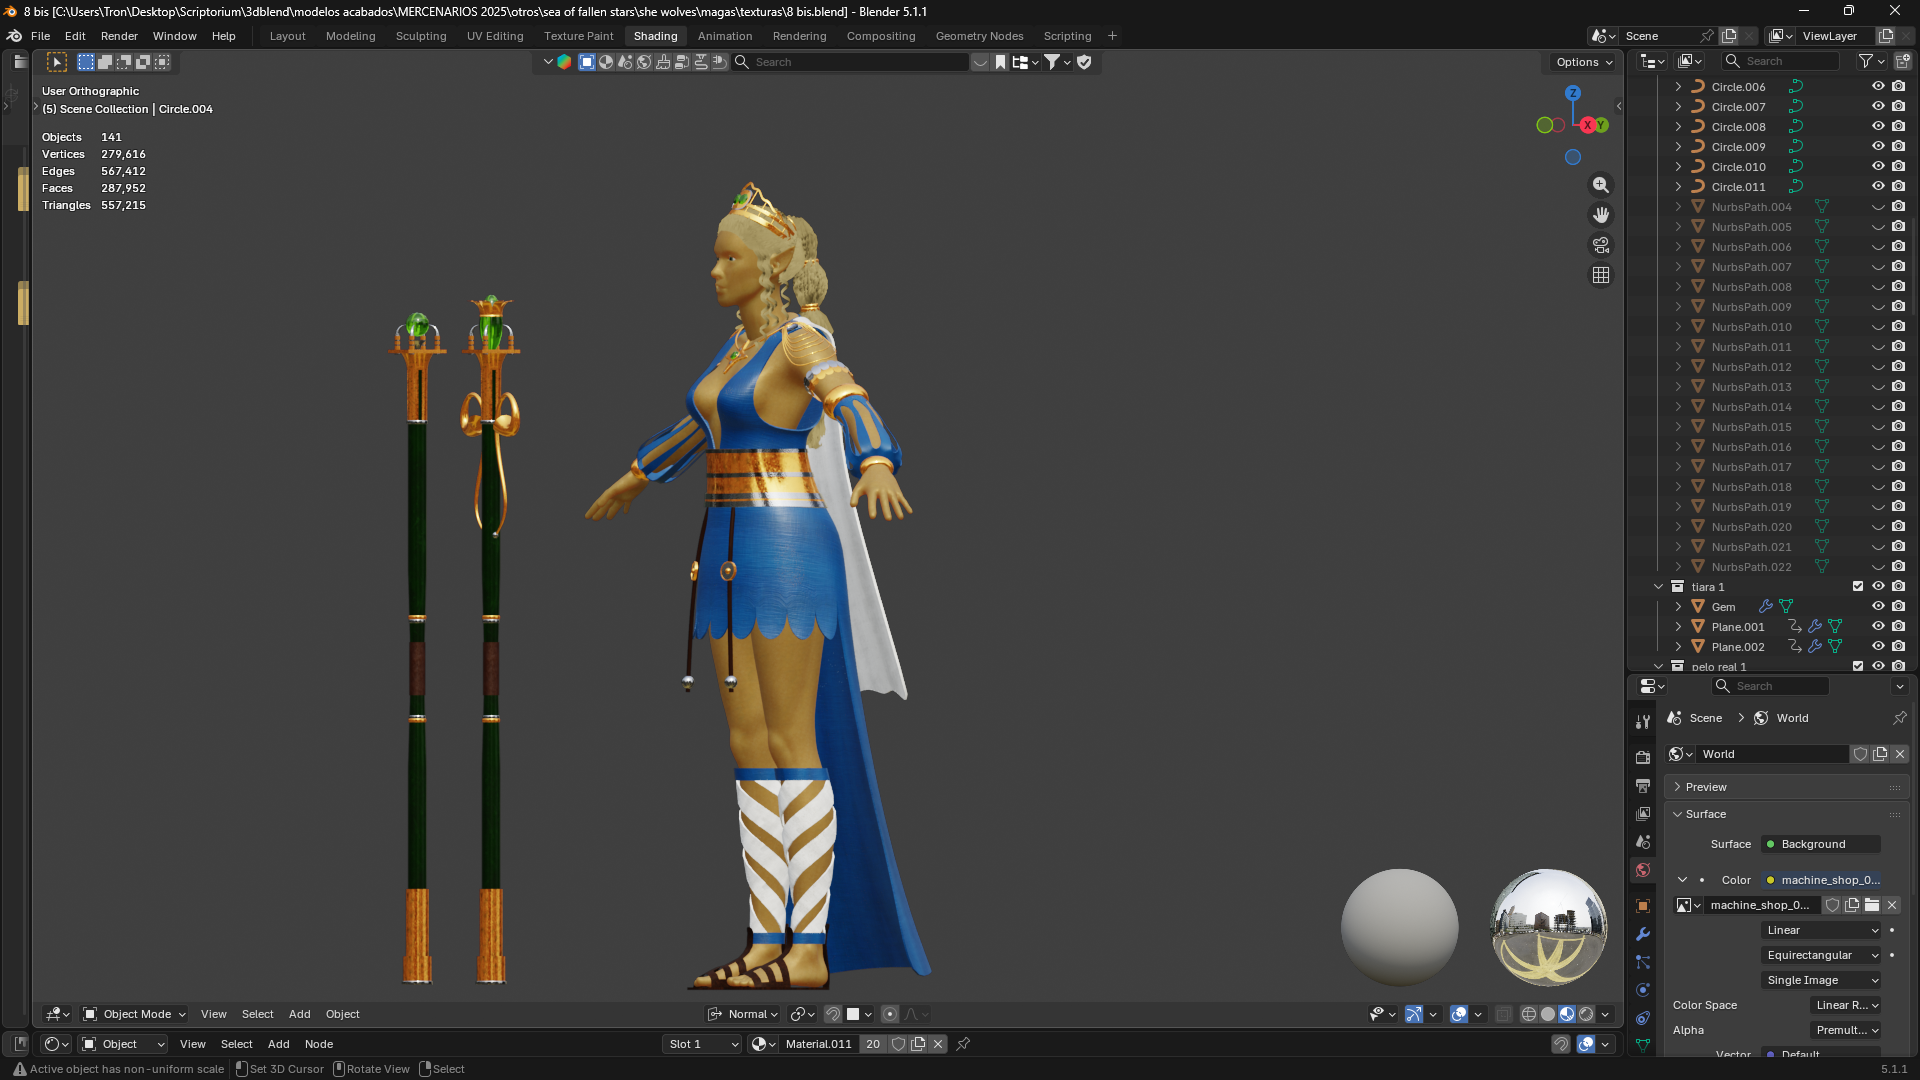Select wireframe viewport shading

point(1529,1014)
